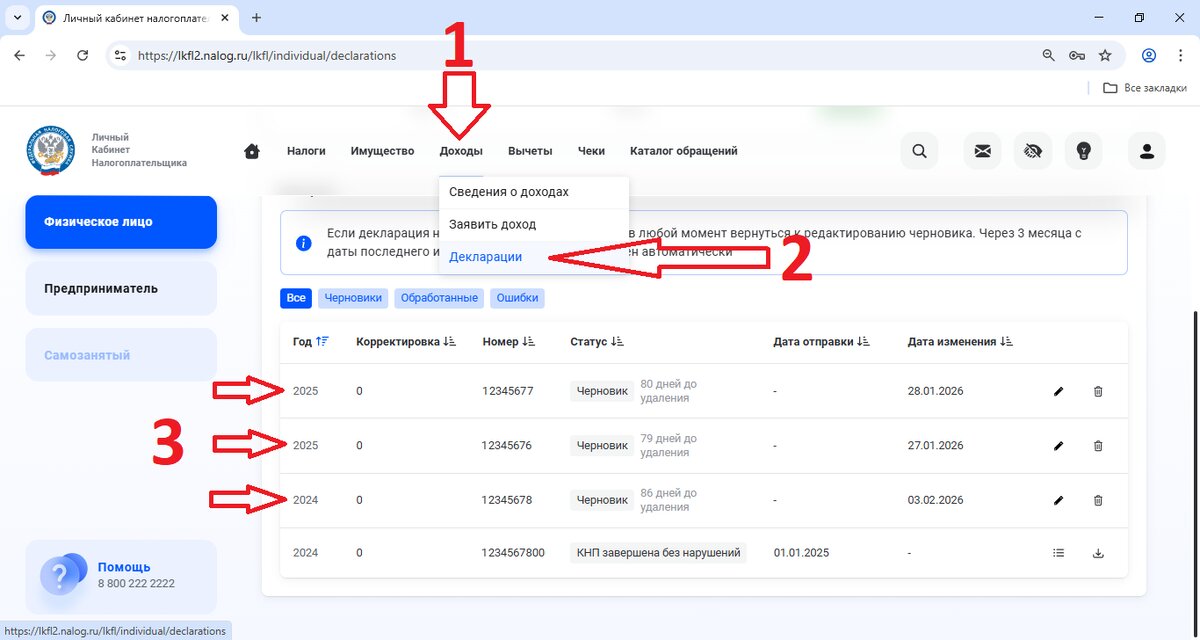Open a new browser tab
The height and width of the screenshot is (640, 1200).
point(256,18)
